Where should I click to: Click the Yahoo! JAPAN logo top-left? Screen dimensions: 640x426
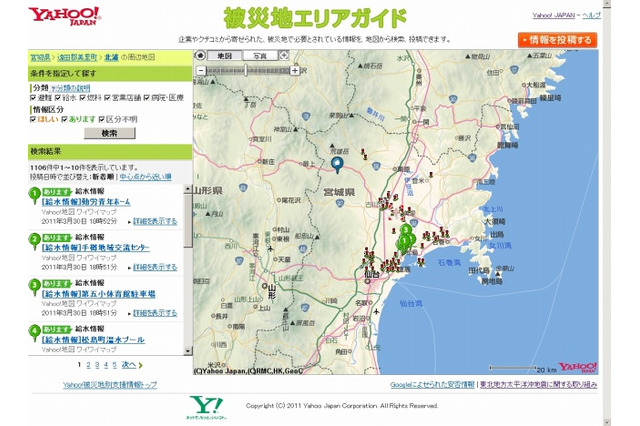pos(64,16)
